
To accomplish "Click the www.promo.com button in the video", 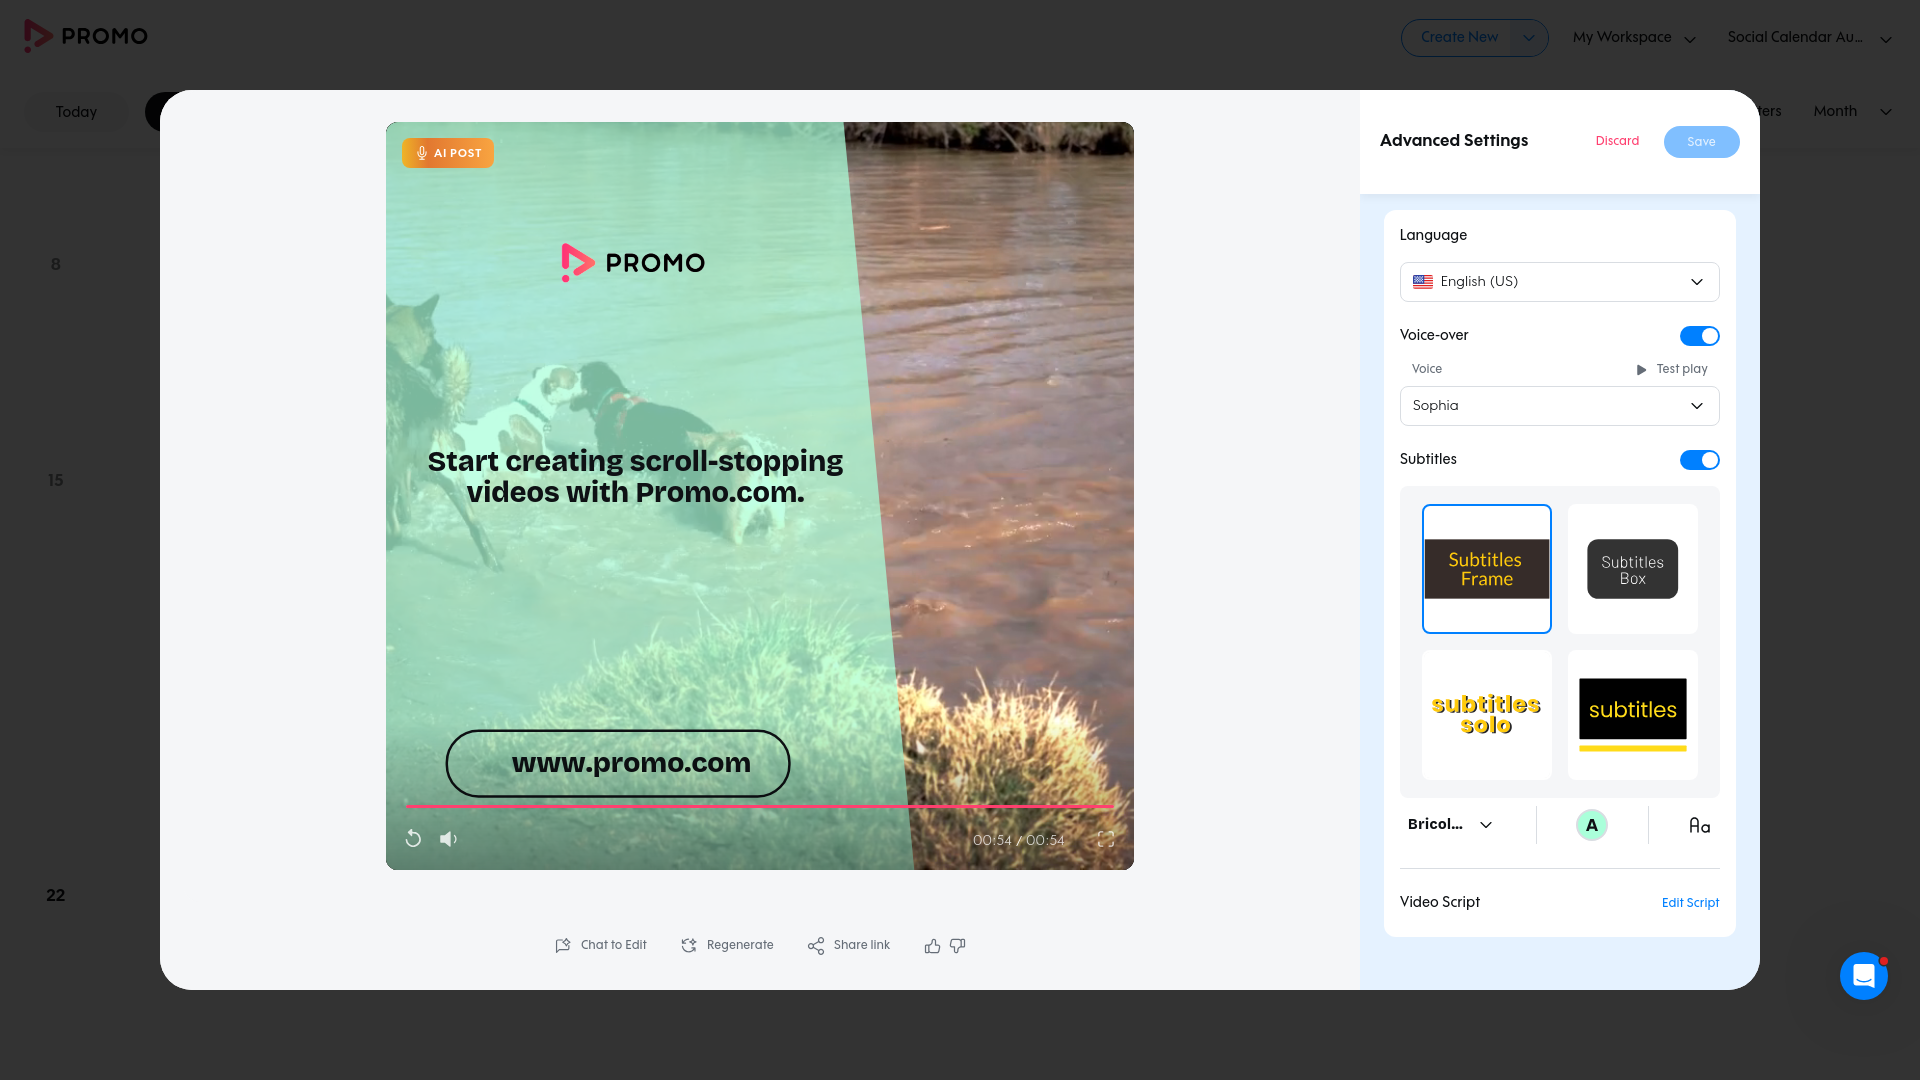I will [x=618, y=763].
